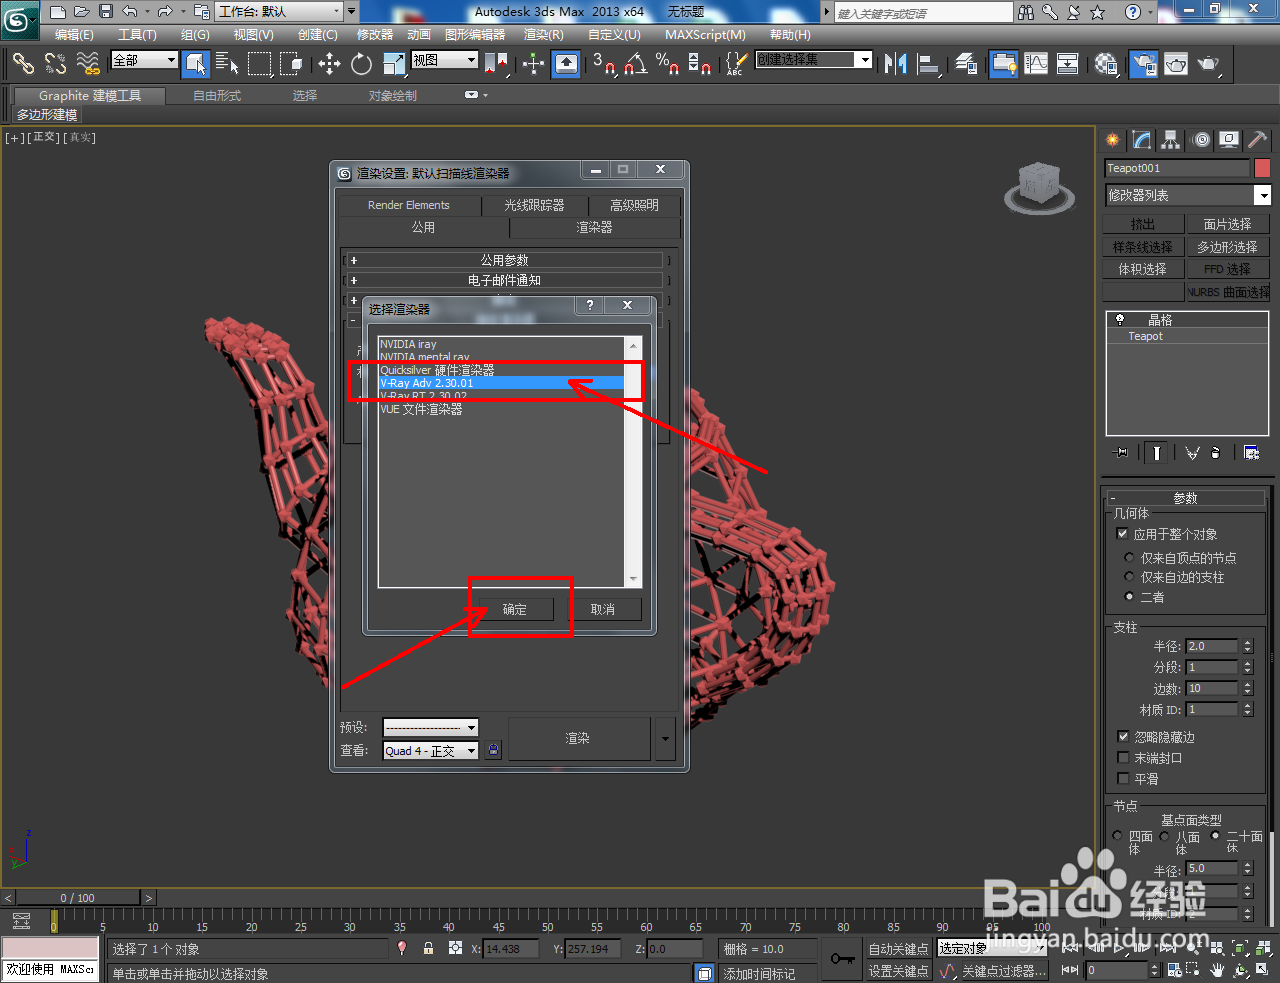The height and width of the screenshot is (983, 1280).
Task: Switch to the 高级照明 tab
Action: coord(634,205)
